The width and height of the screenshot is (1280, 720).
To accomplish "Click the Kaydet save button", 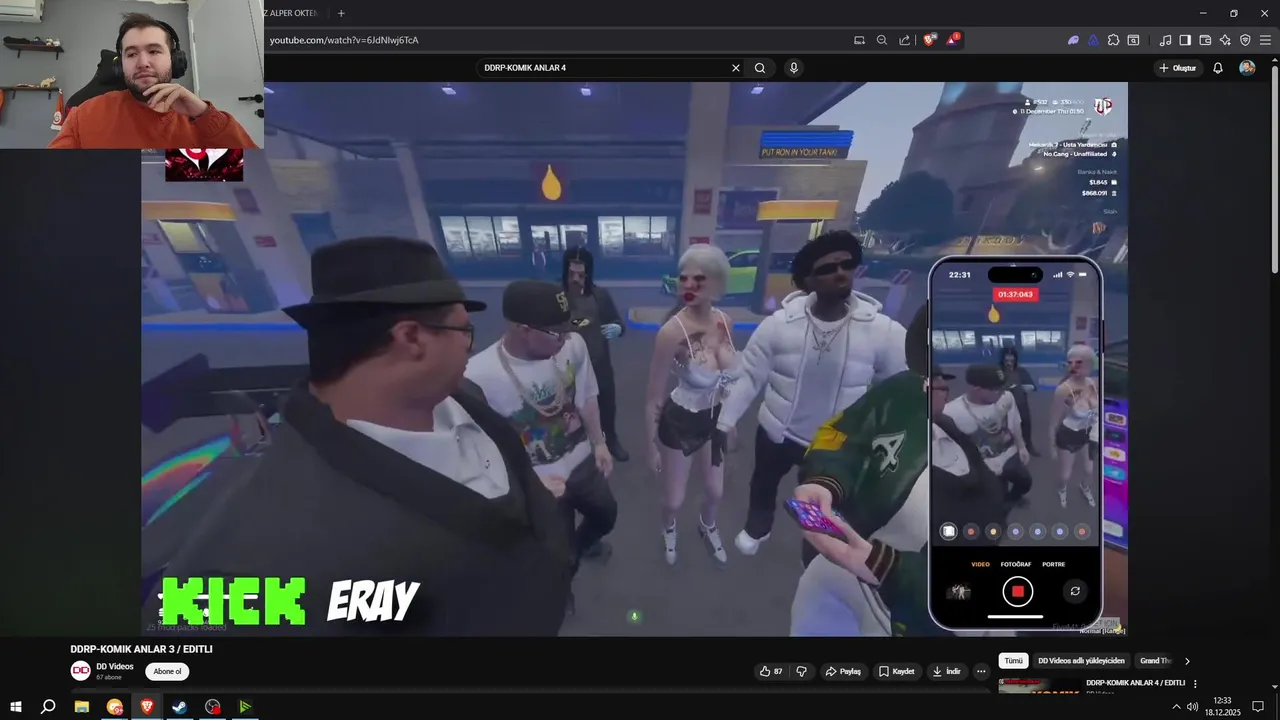I will (x=896, y=671).
